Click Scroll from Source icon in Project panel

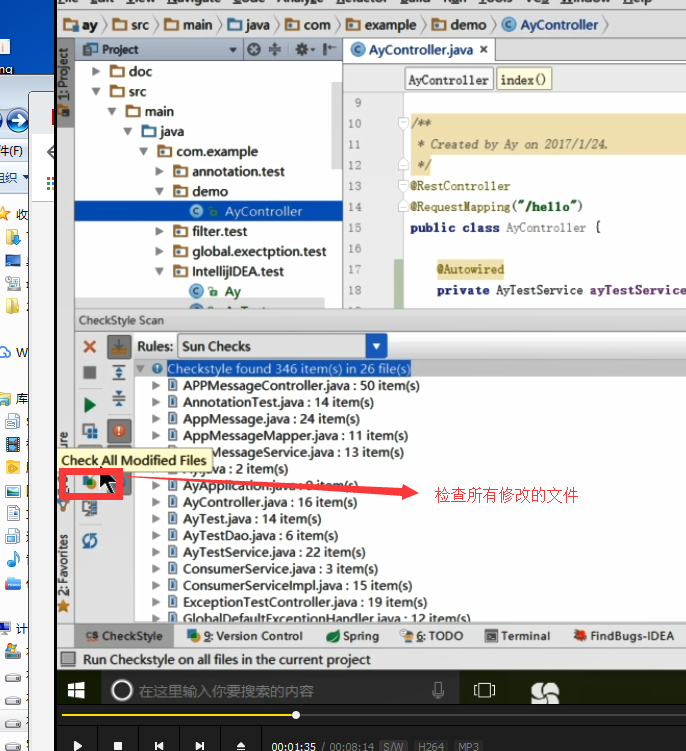tap(254, 49)
